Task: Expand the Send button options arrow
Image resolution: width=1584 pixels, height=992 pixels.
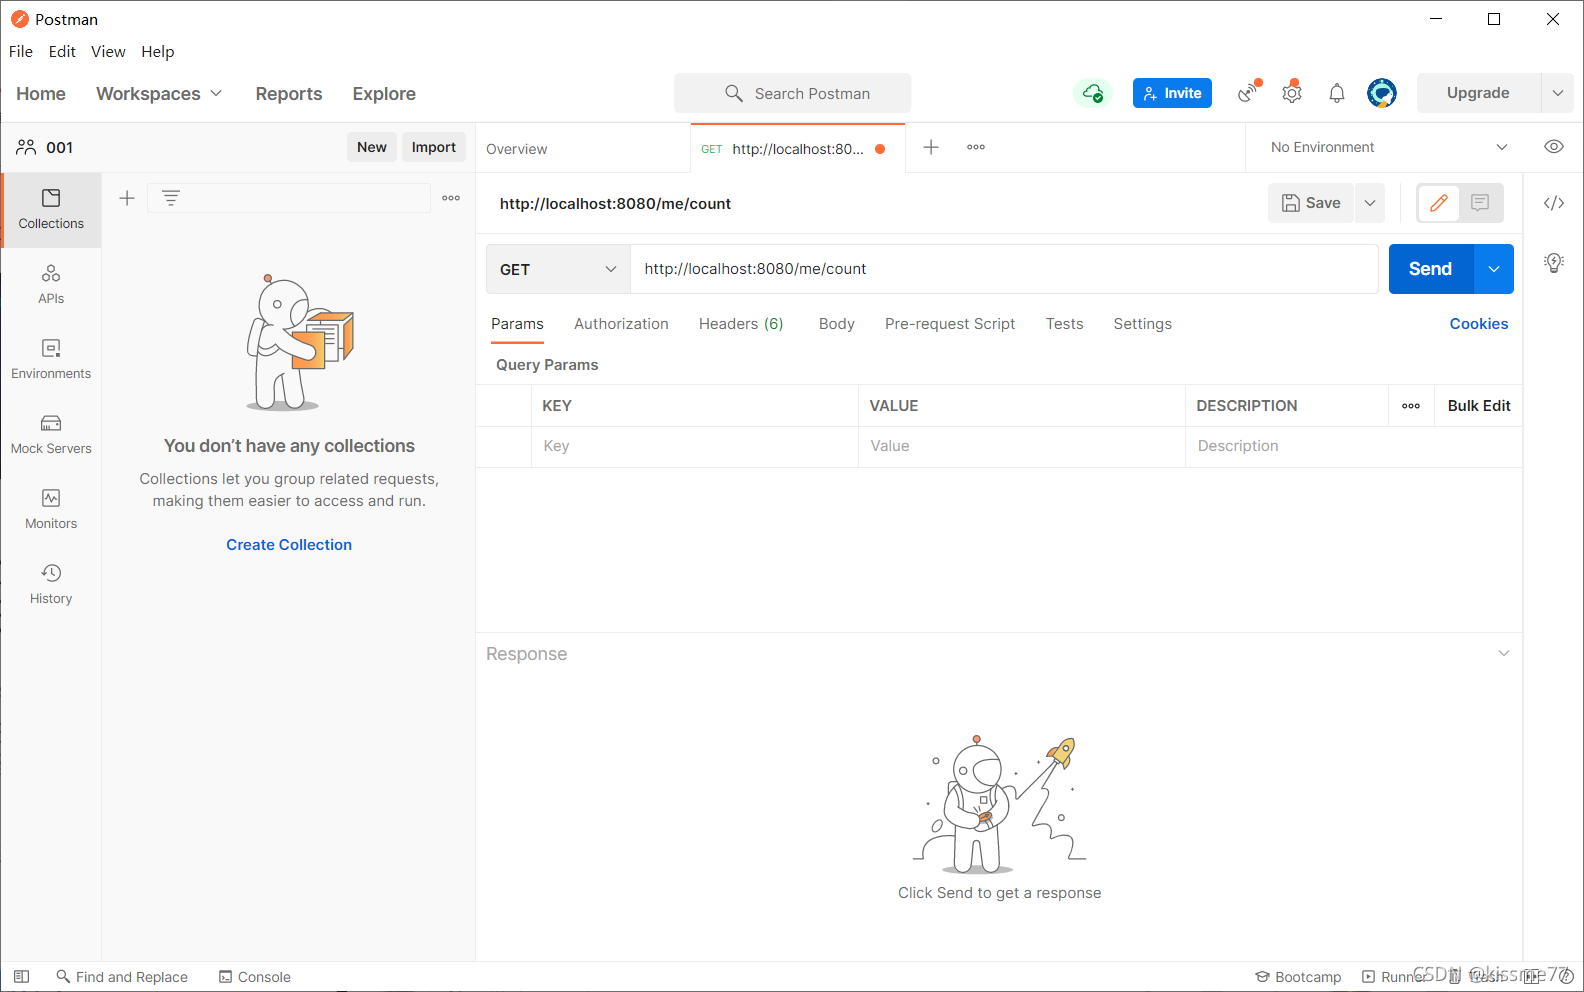Action: point(1494,269)
